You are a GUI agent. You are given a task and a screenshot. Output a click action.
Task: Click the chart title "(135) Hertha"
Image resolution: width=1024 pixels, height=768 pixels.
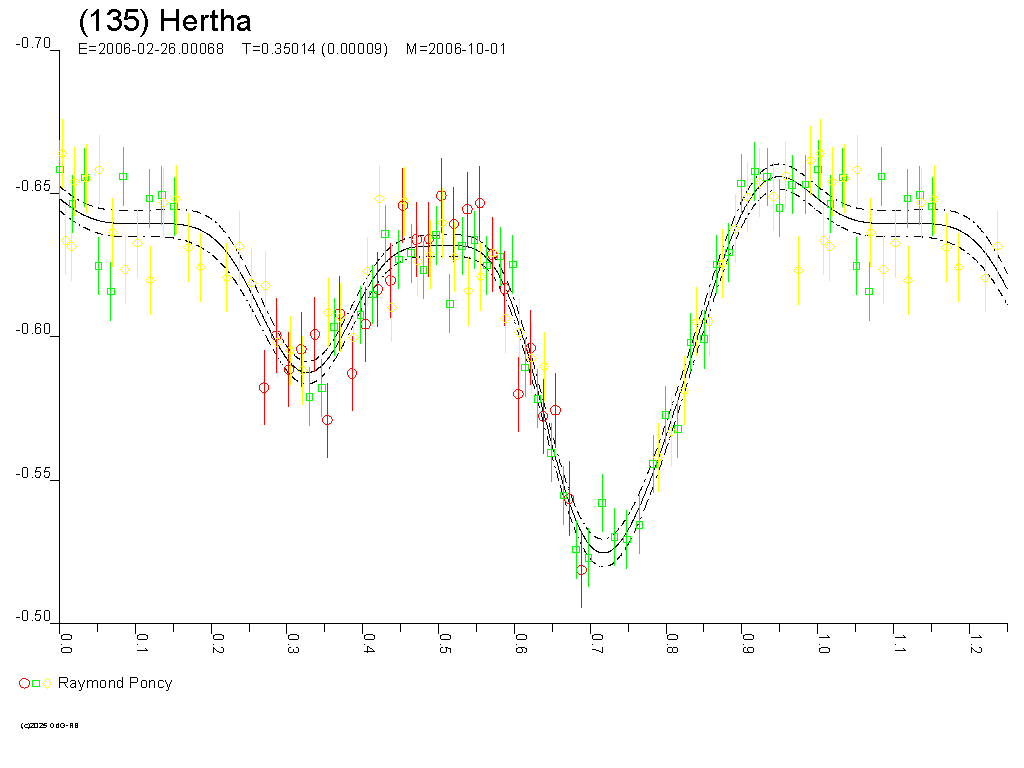[165, 21]
